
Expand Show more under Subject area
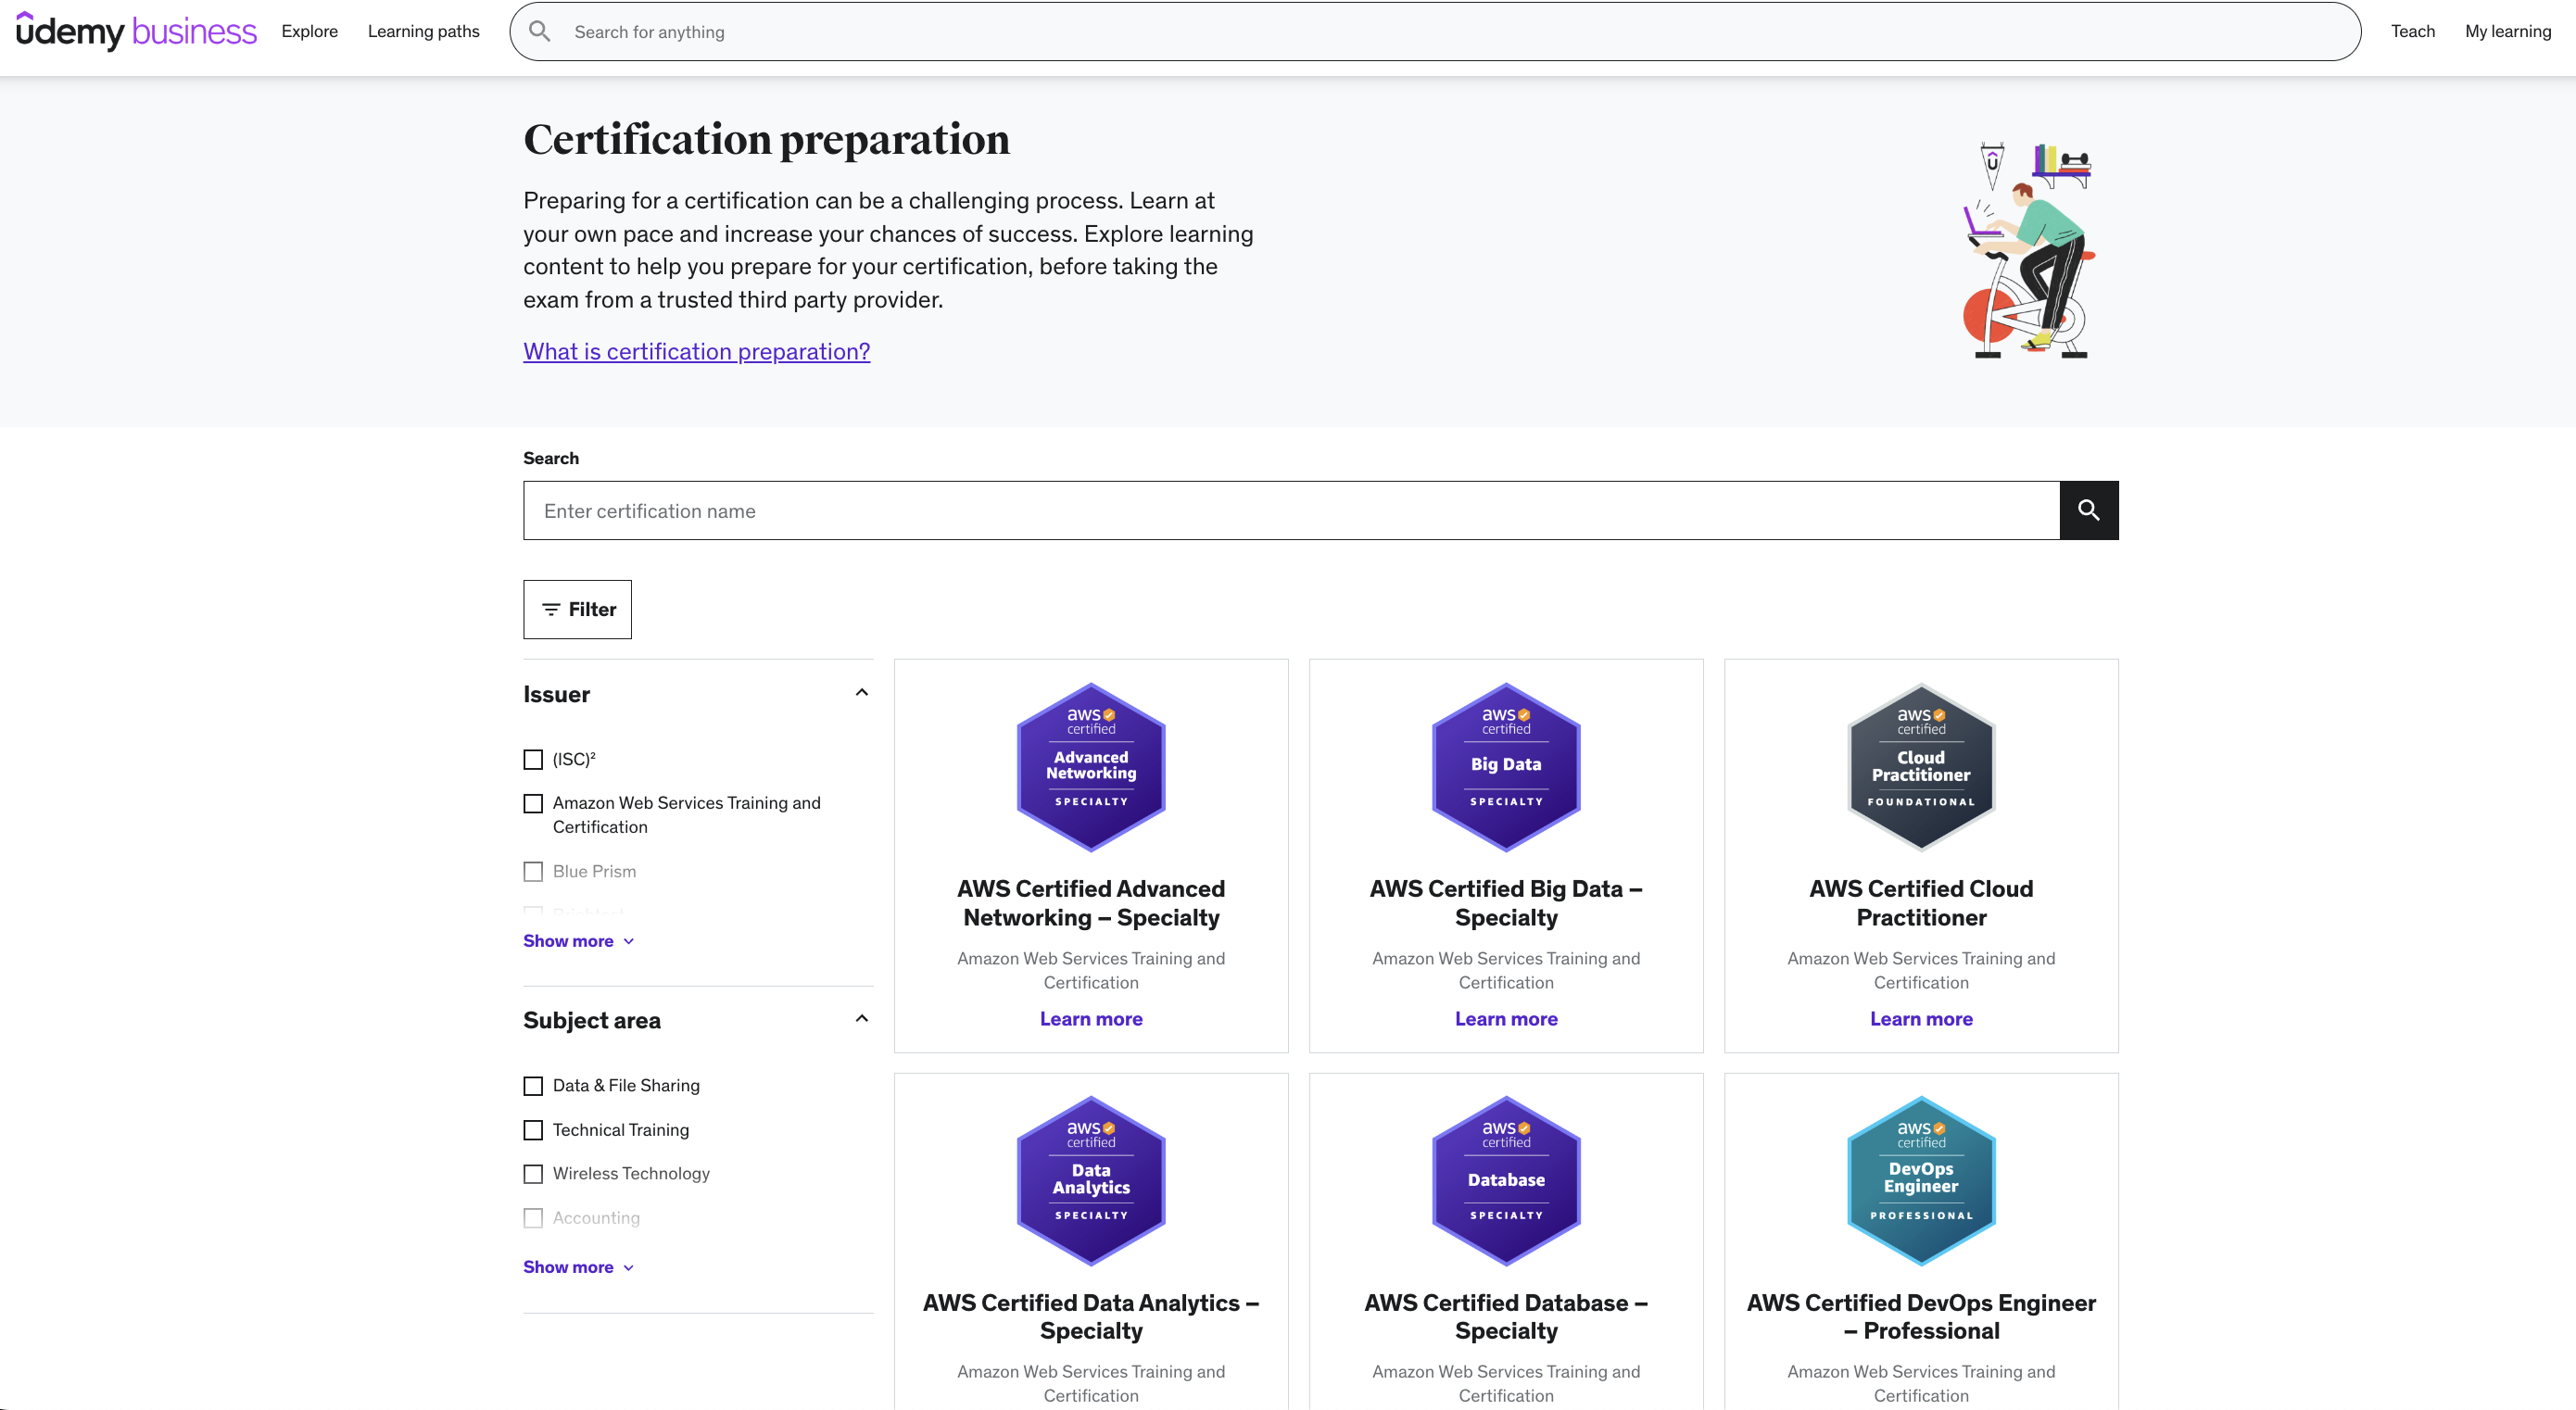point(579,1266)
